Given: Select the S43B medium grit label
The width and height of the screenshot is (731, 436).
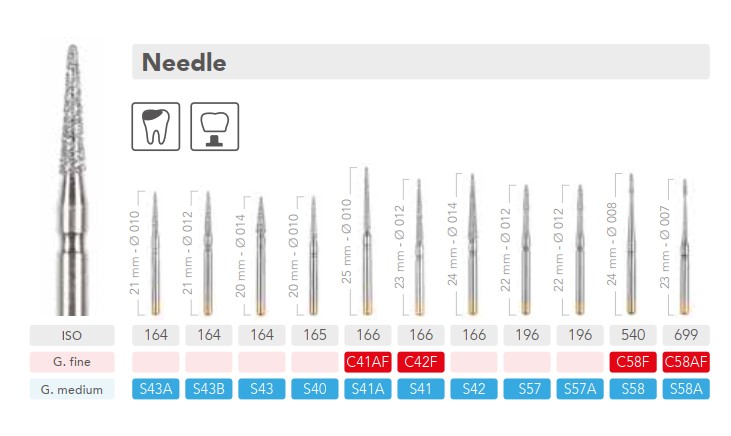Looking at the screenshot, I should coord(209,389).
